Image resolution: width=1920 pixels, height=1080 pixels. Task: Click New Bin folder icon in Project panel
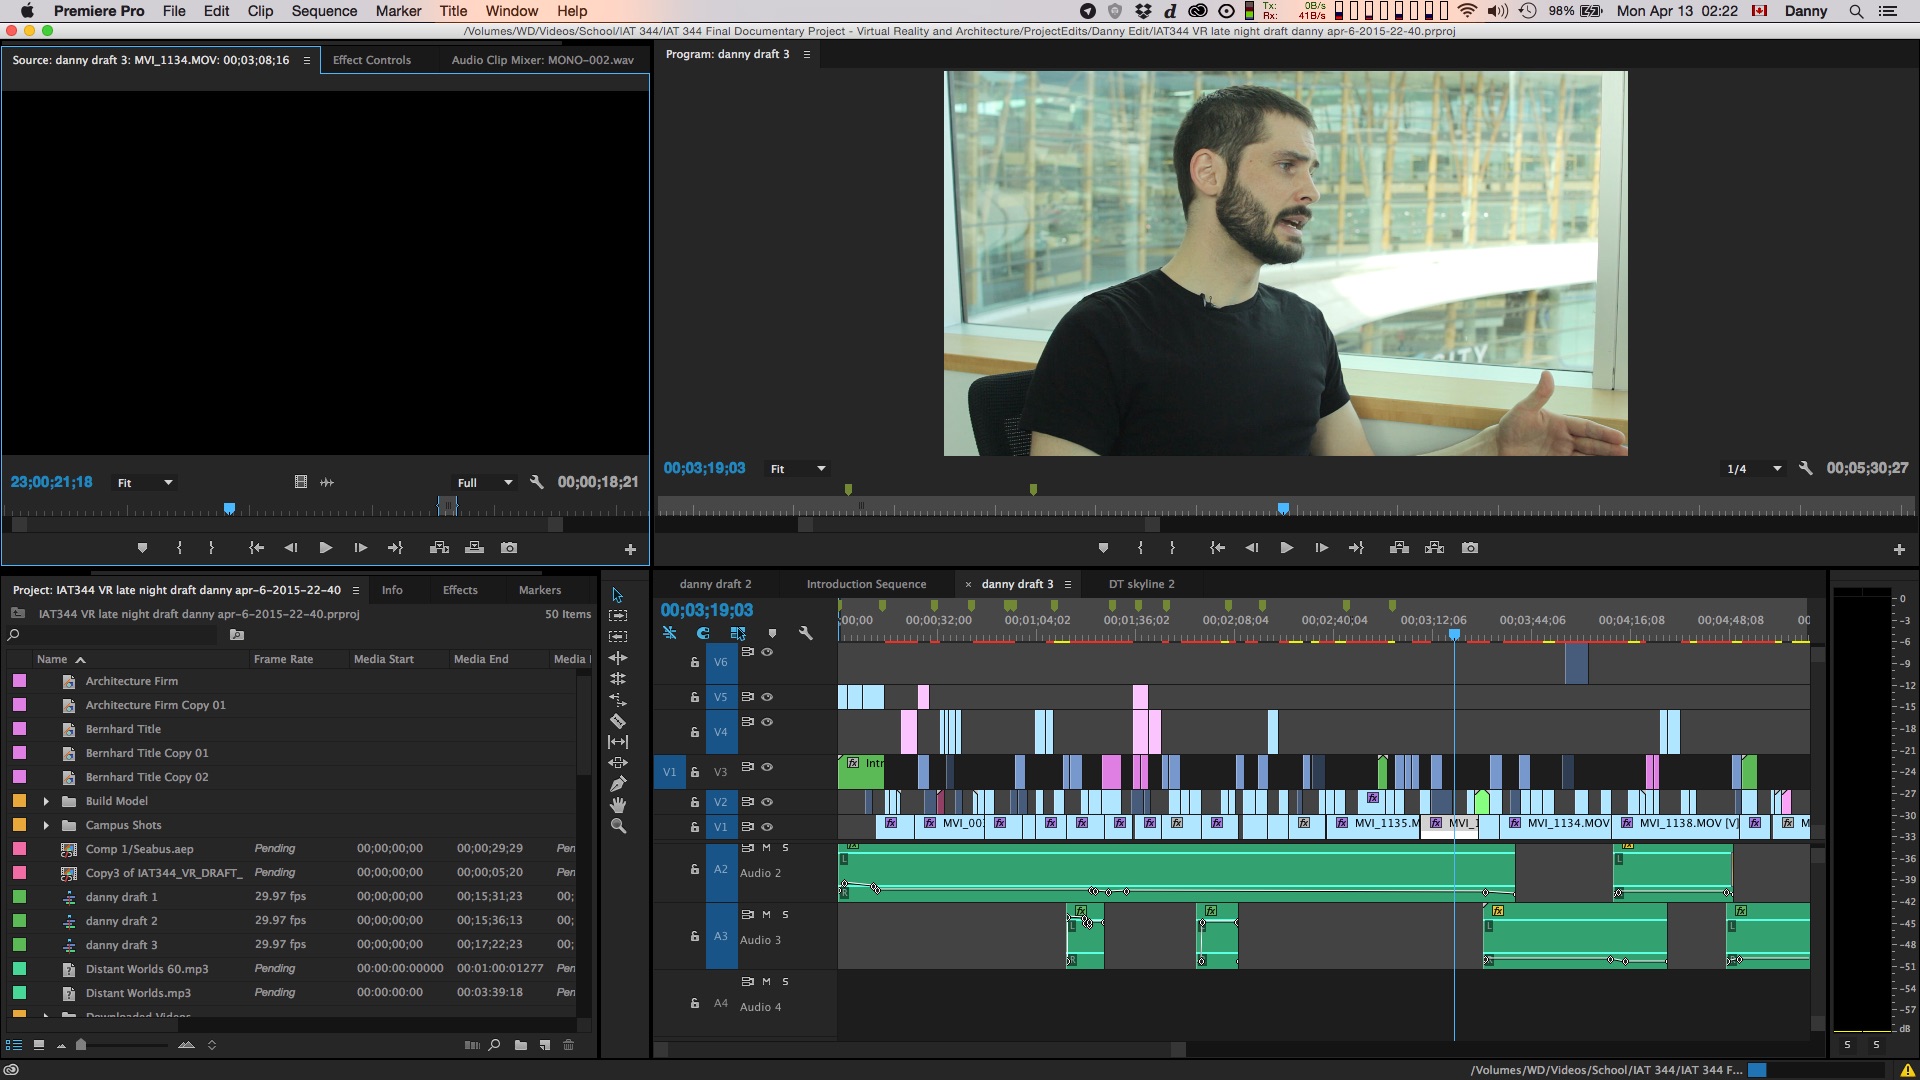pos(521,1045)
